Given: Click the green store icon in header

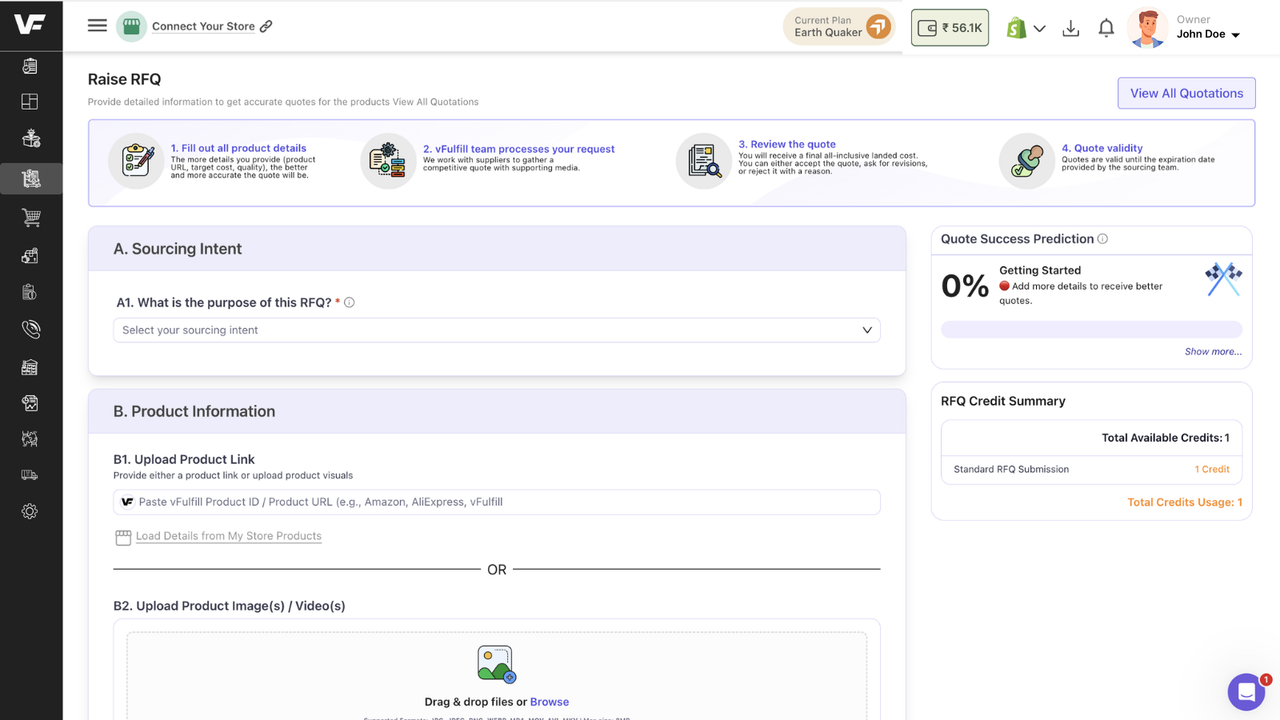Looking at the screenshot, I should tap(131, 26).
